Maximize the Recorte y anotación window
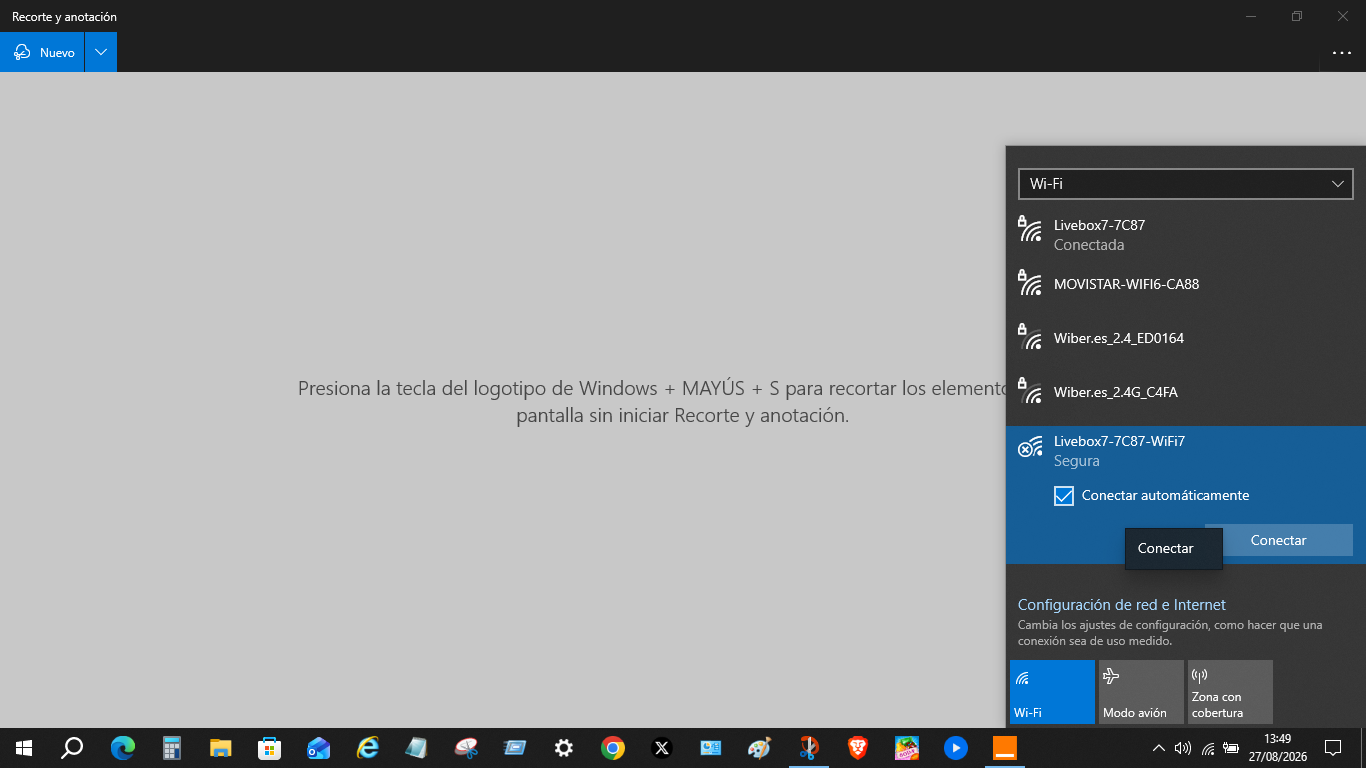Screen dimensions: 1366x768 [1296, 16]
